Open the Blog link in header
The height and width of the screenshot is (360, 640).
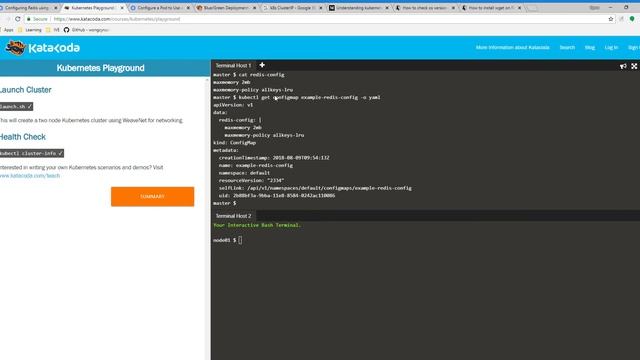(x=589, y=47)
